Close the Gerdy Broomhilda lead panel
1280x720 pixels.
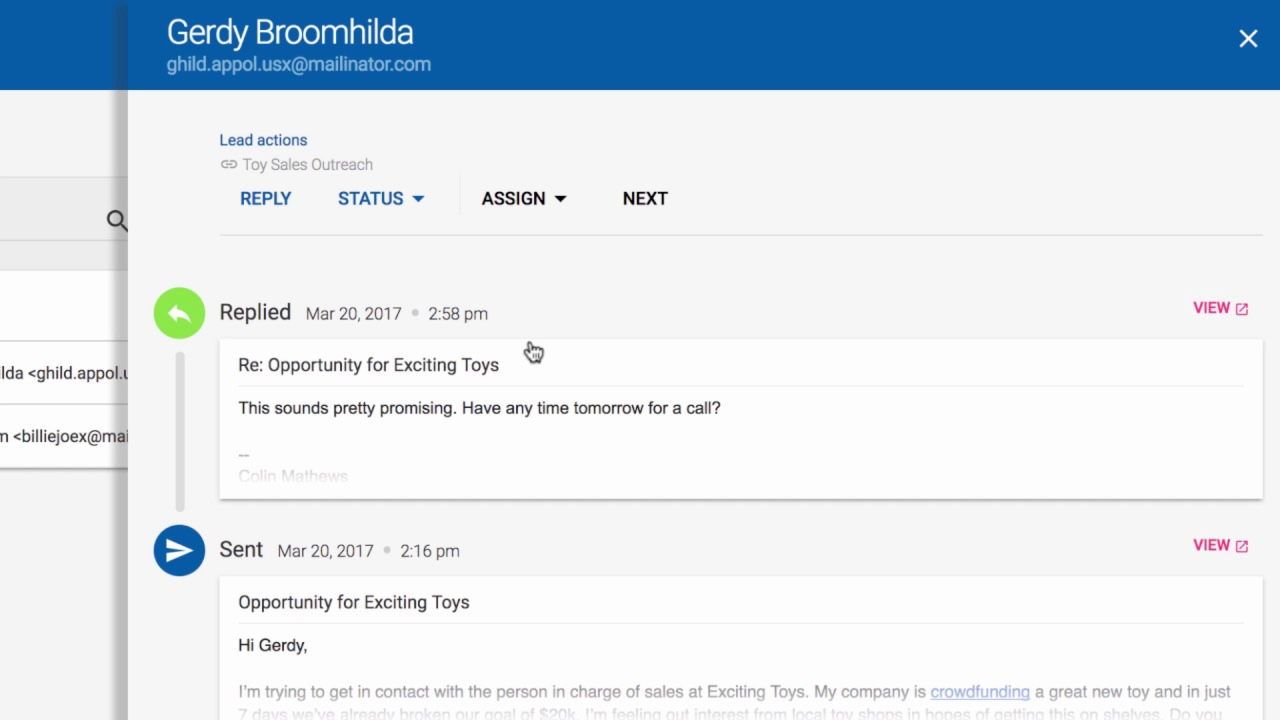[1248, 38]
